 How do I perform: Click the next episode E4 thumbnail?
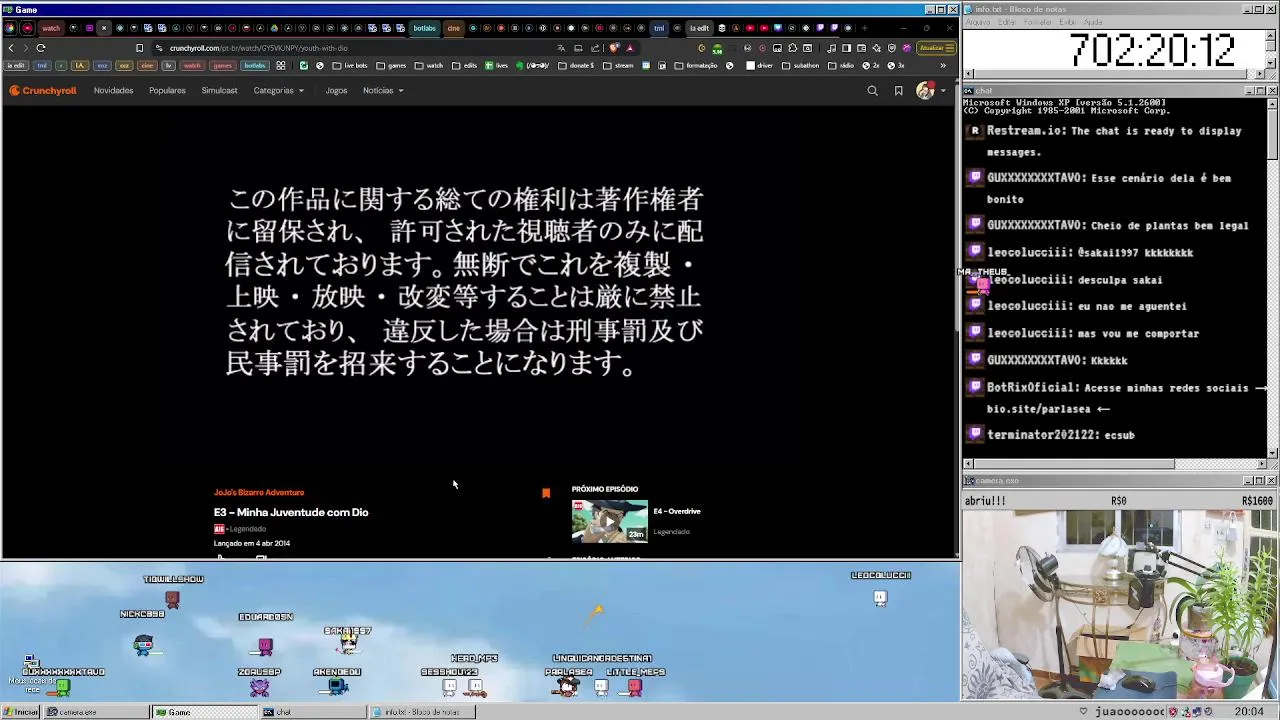point(610,521)
